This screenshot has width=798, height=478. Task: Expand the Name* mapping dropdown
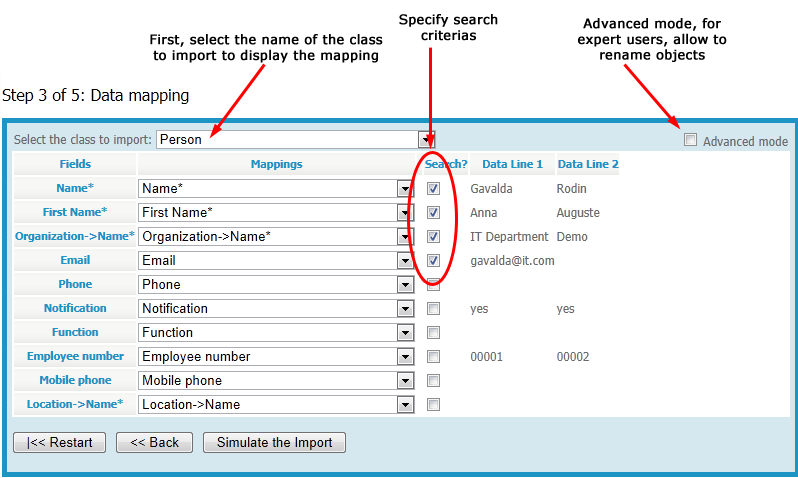click(405, 188)
